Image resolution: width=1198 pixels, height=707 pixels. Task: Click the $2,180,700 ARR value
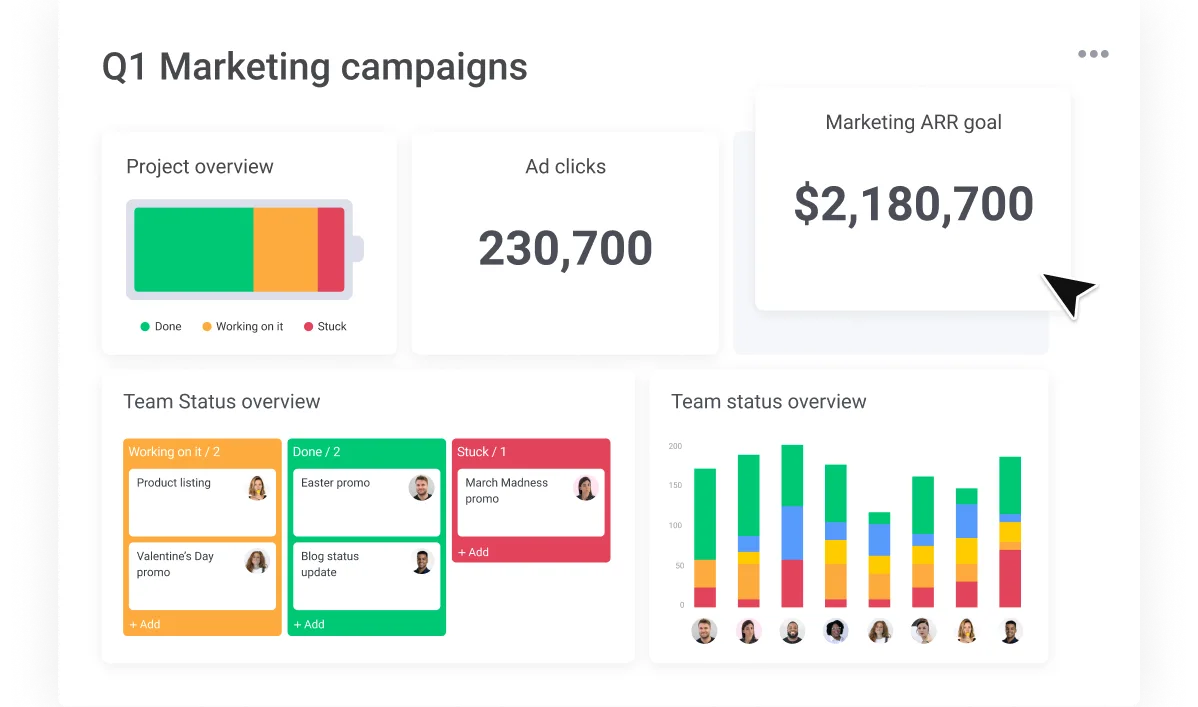[913, 204]
